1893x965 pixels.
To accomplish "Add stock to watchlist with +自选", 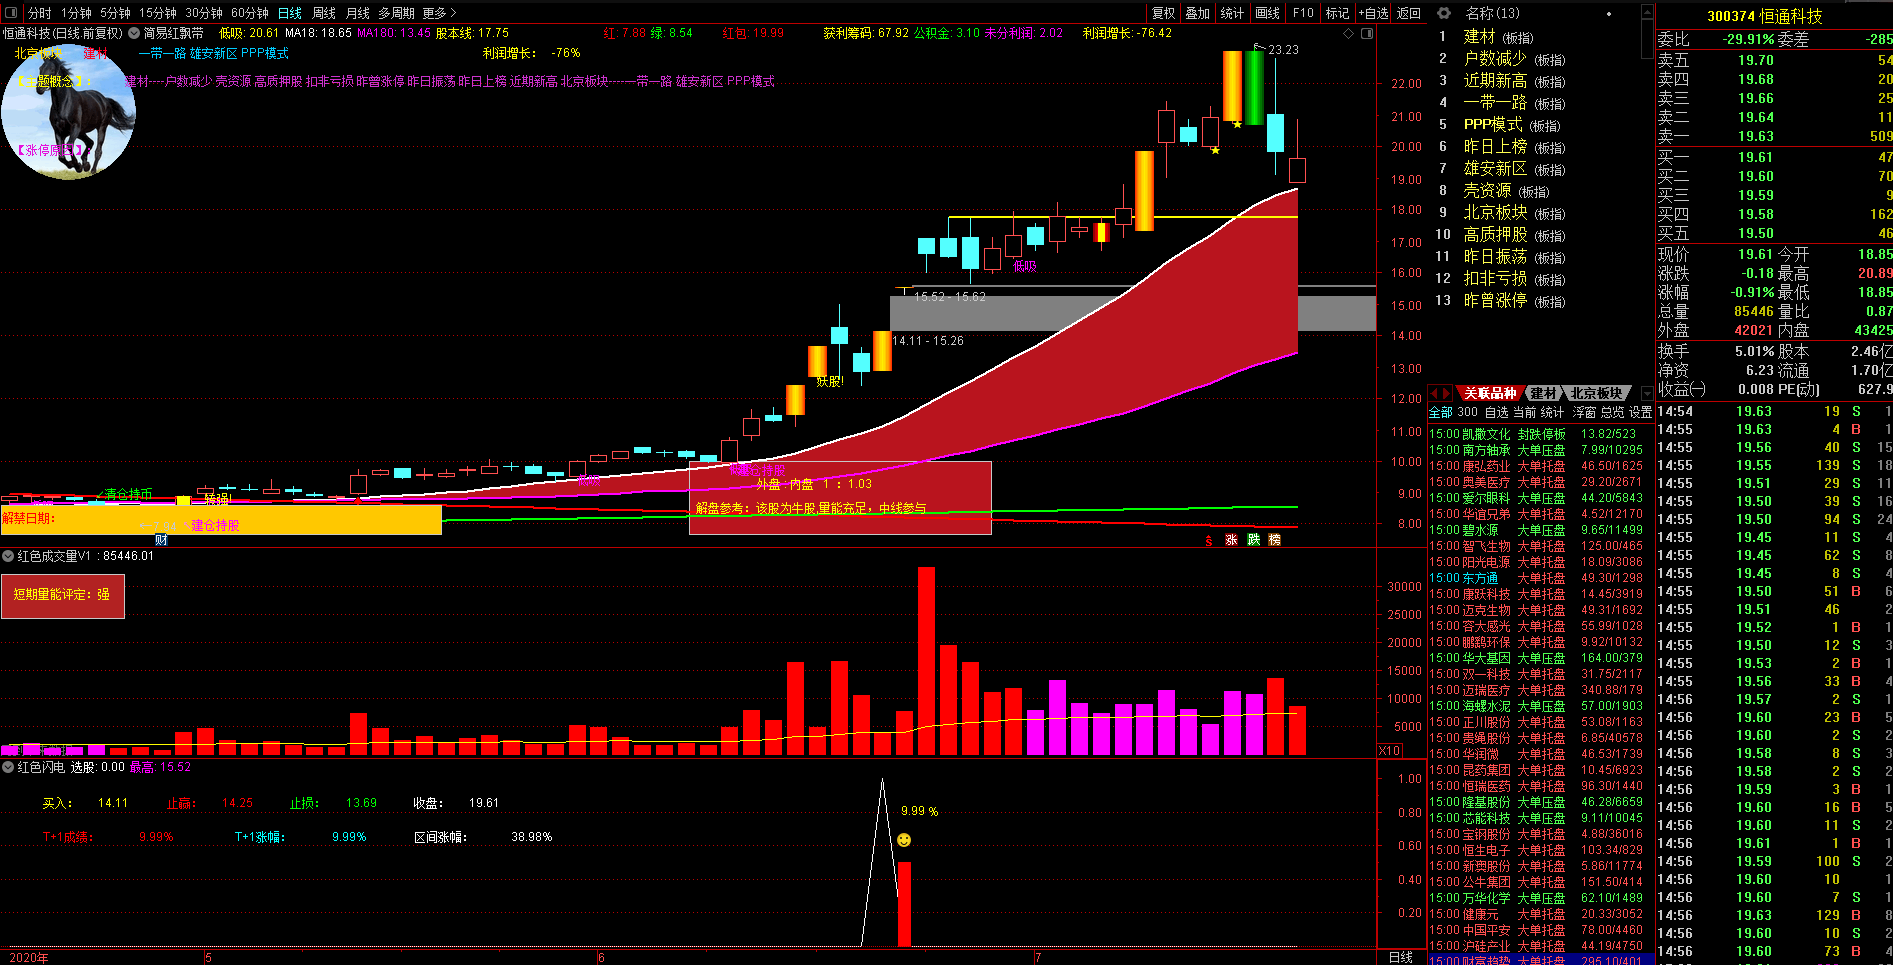I will 1373,13.
